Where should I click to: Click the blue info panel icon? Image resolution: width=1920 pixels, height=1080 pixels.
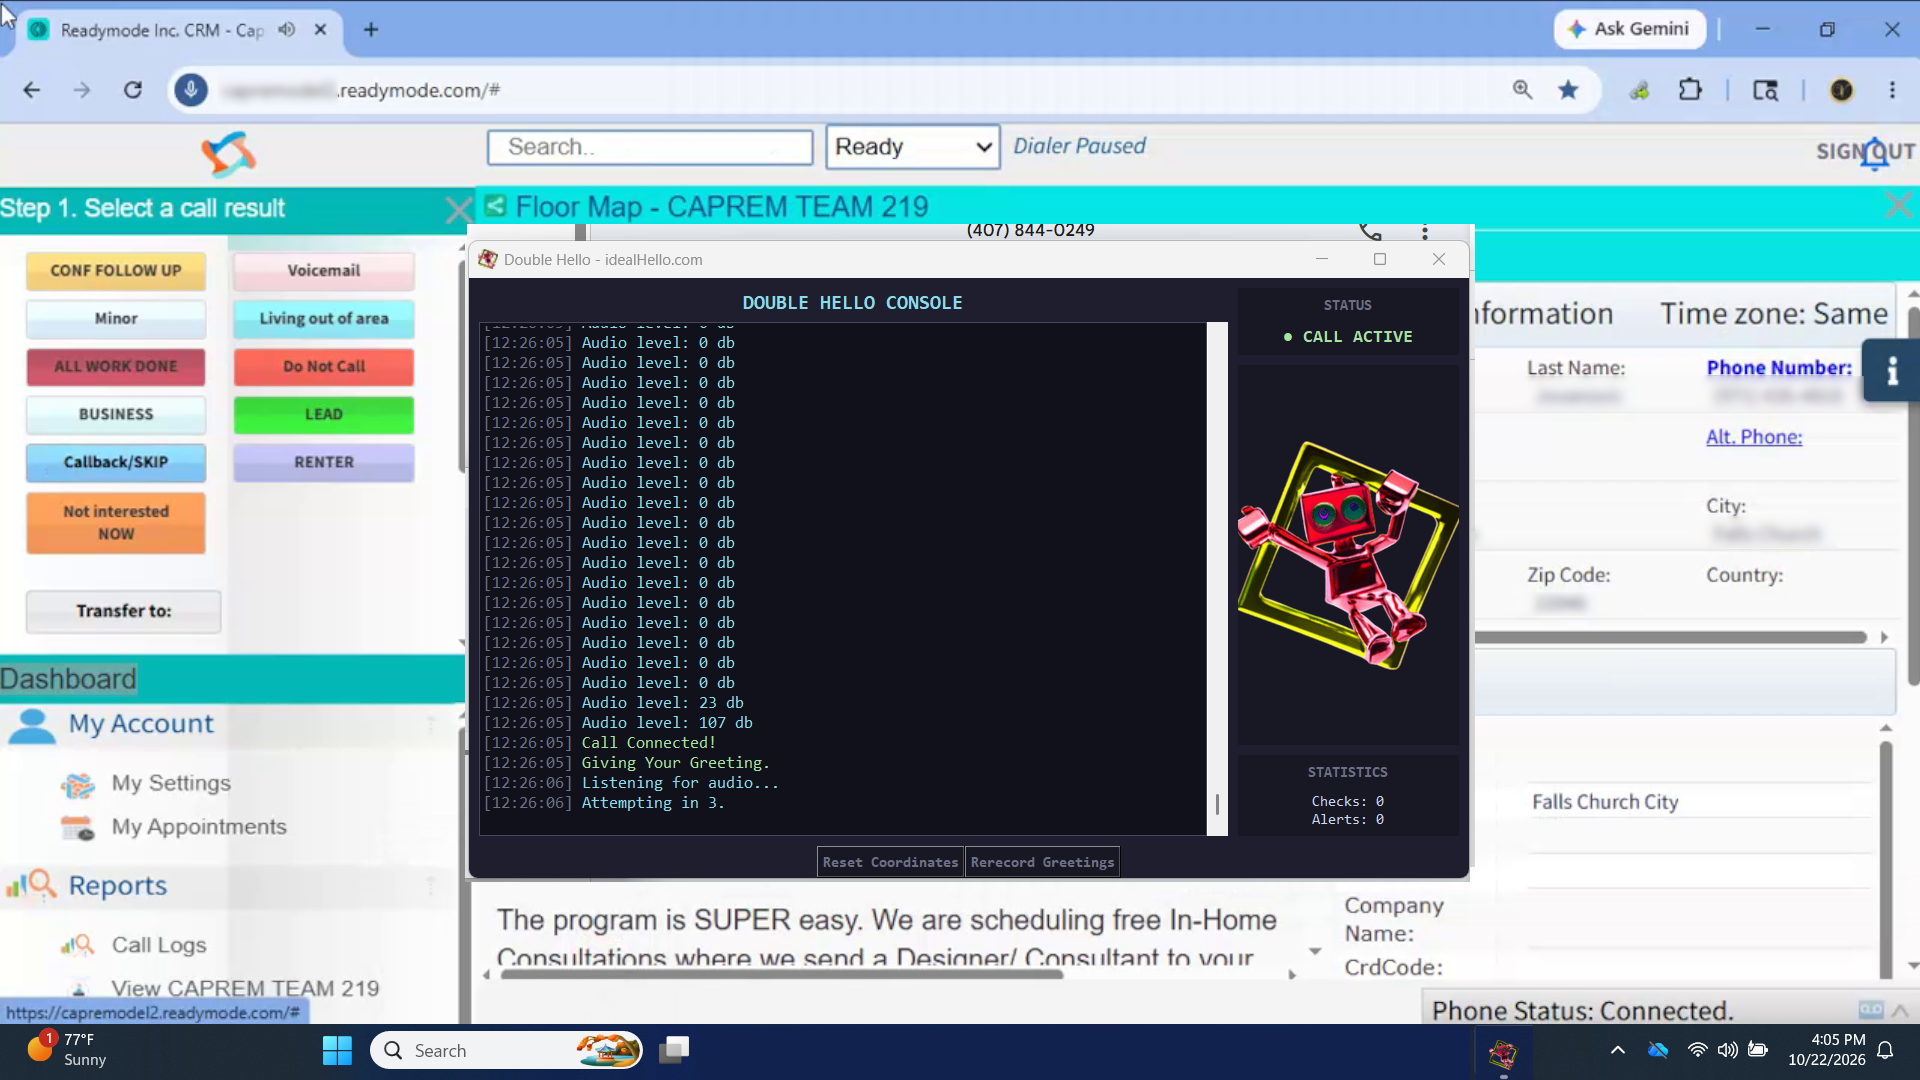point(1891,371)
